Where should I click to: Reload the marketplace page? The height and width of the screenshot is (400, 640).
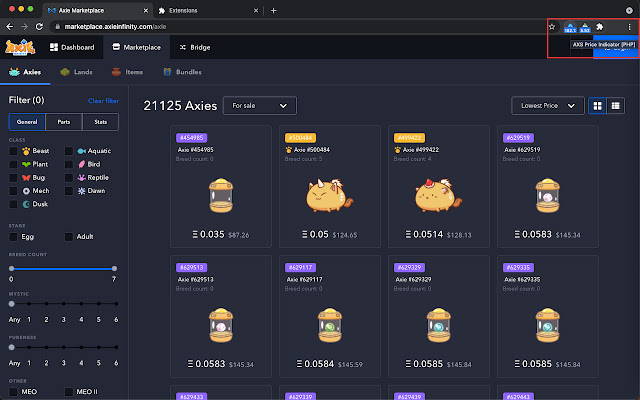39,27
